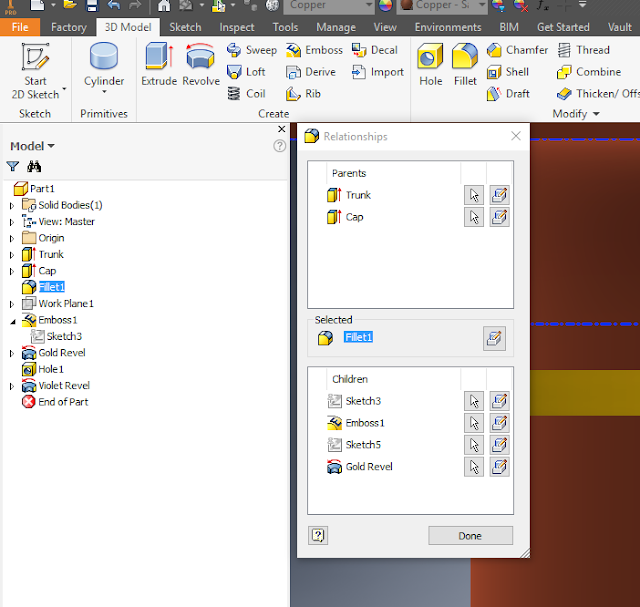Open the browser find binoculars

[x=34, y=166]
